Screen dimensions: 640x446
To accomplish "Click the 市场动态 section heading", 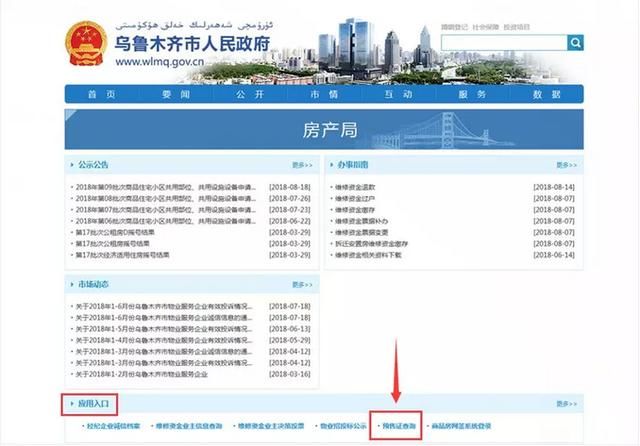I will (93, 284).
